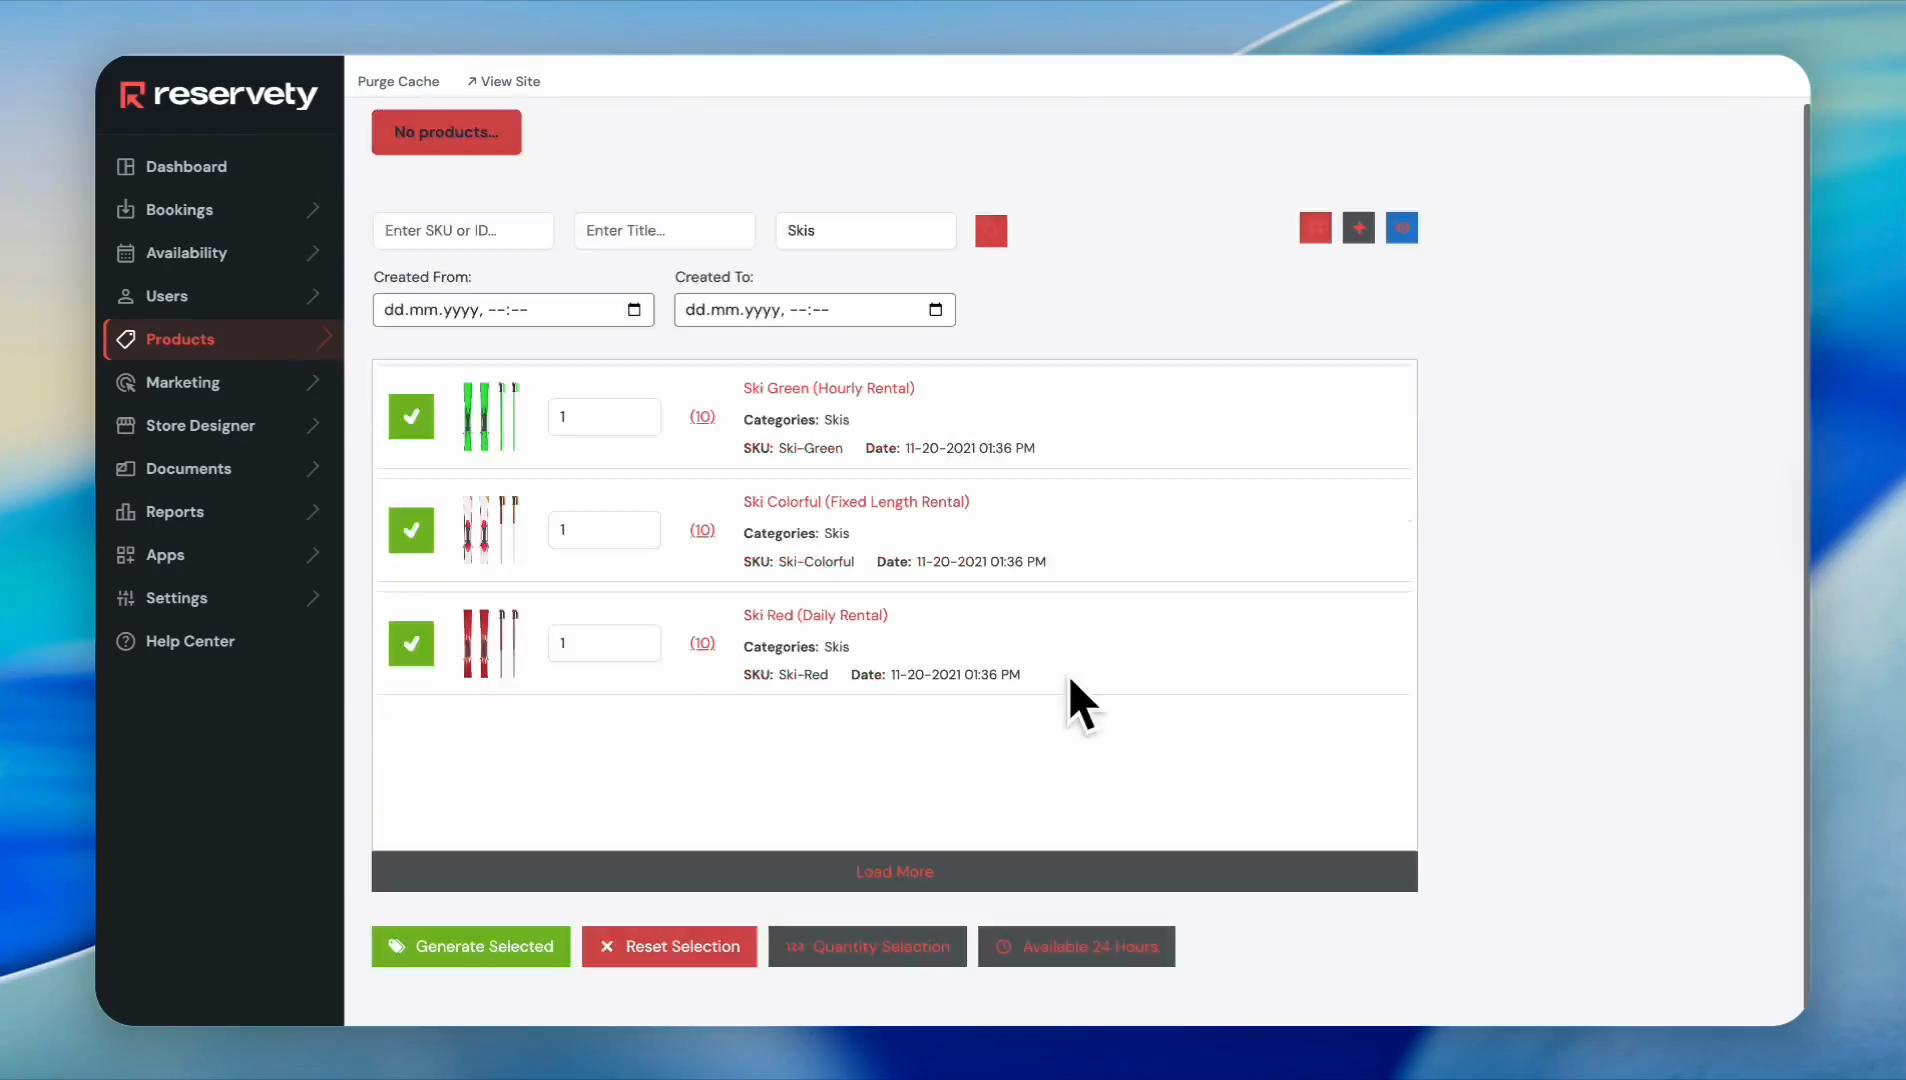
Task: Click the Generate Selected button
Action: pos(471,946)
